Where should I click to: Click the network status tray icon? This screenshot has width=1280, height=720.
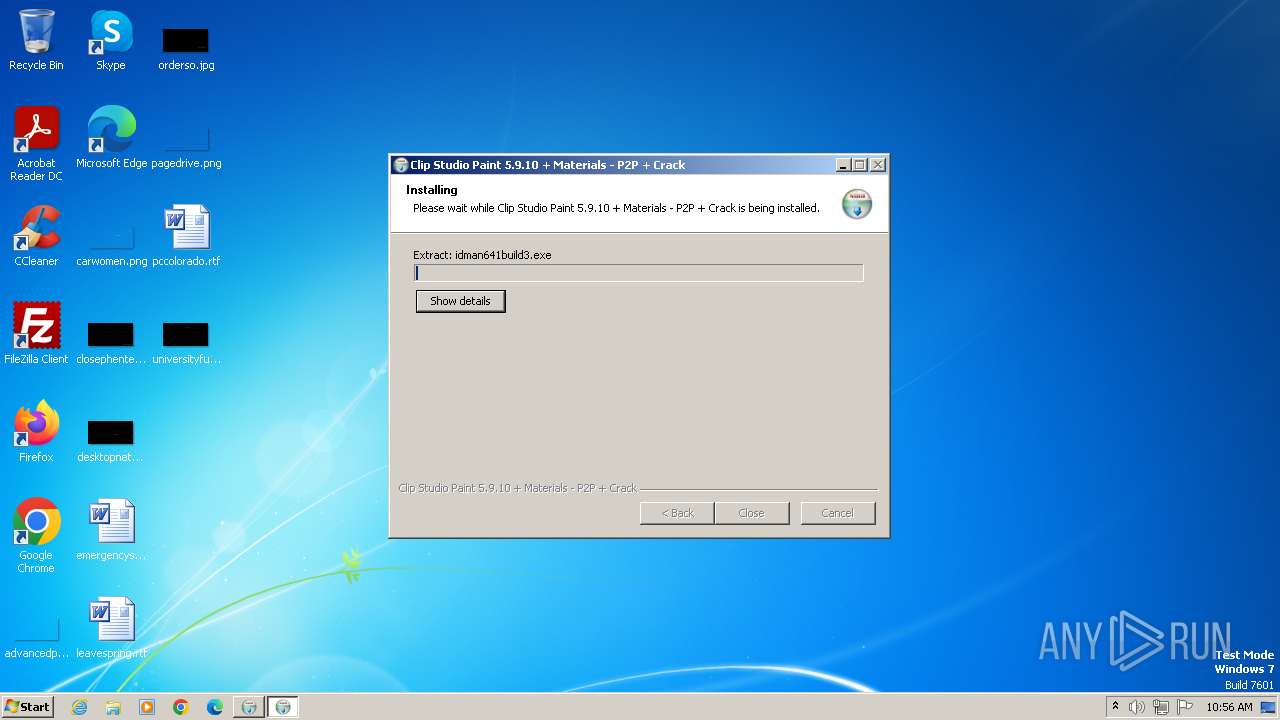point(1161,707)
